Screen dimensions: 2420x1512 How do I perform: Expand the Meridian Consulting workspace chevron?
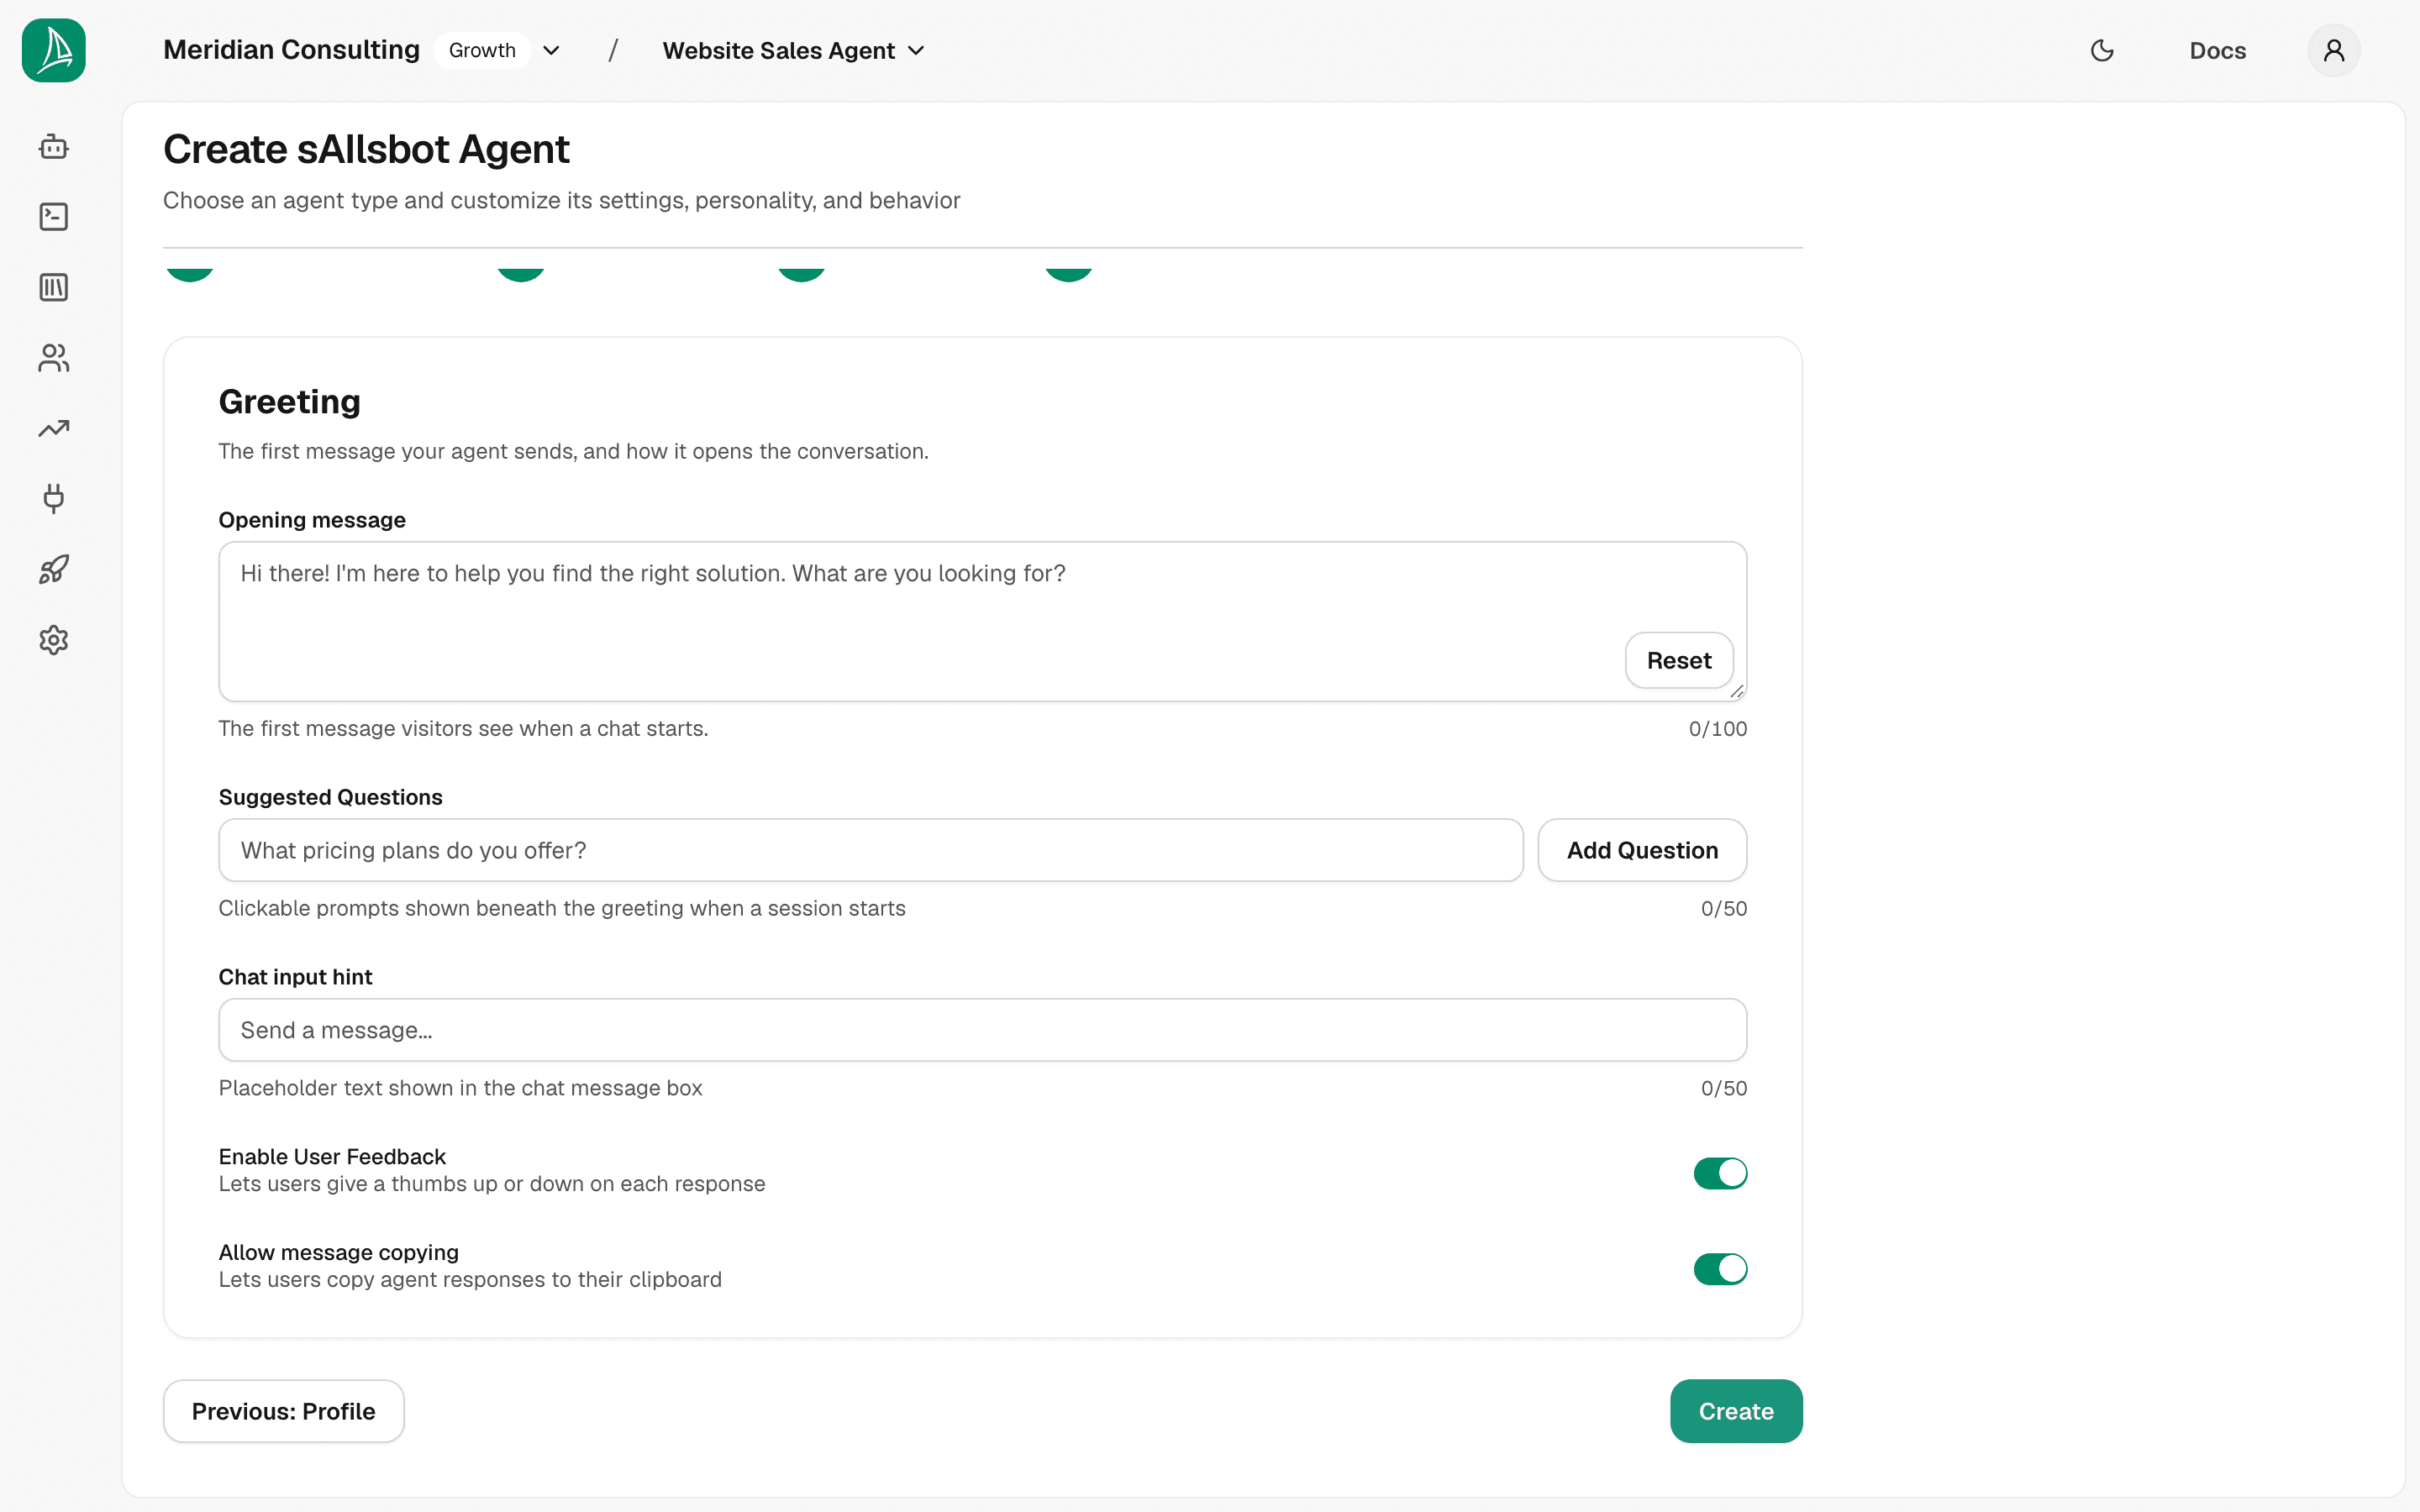tap(551, 50)
